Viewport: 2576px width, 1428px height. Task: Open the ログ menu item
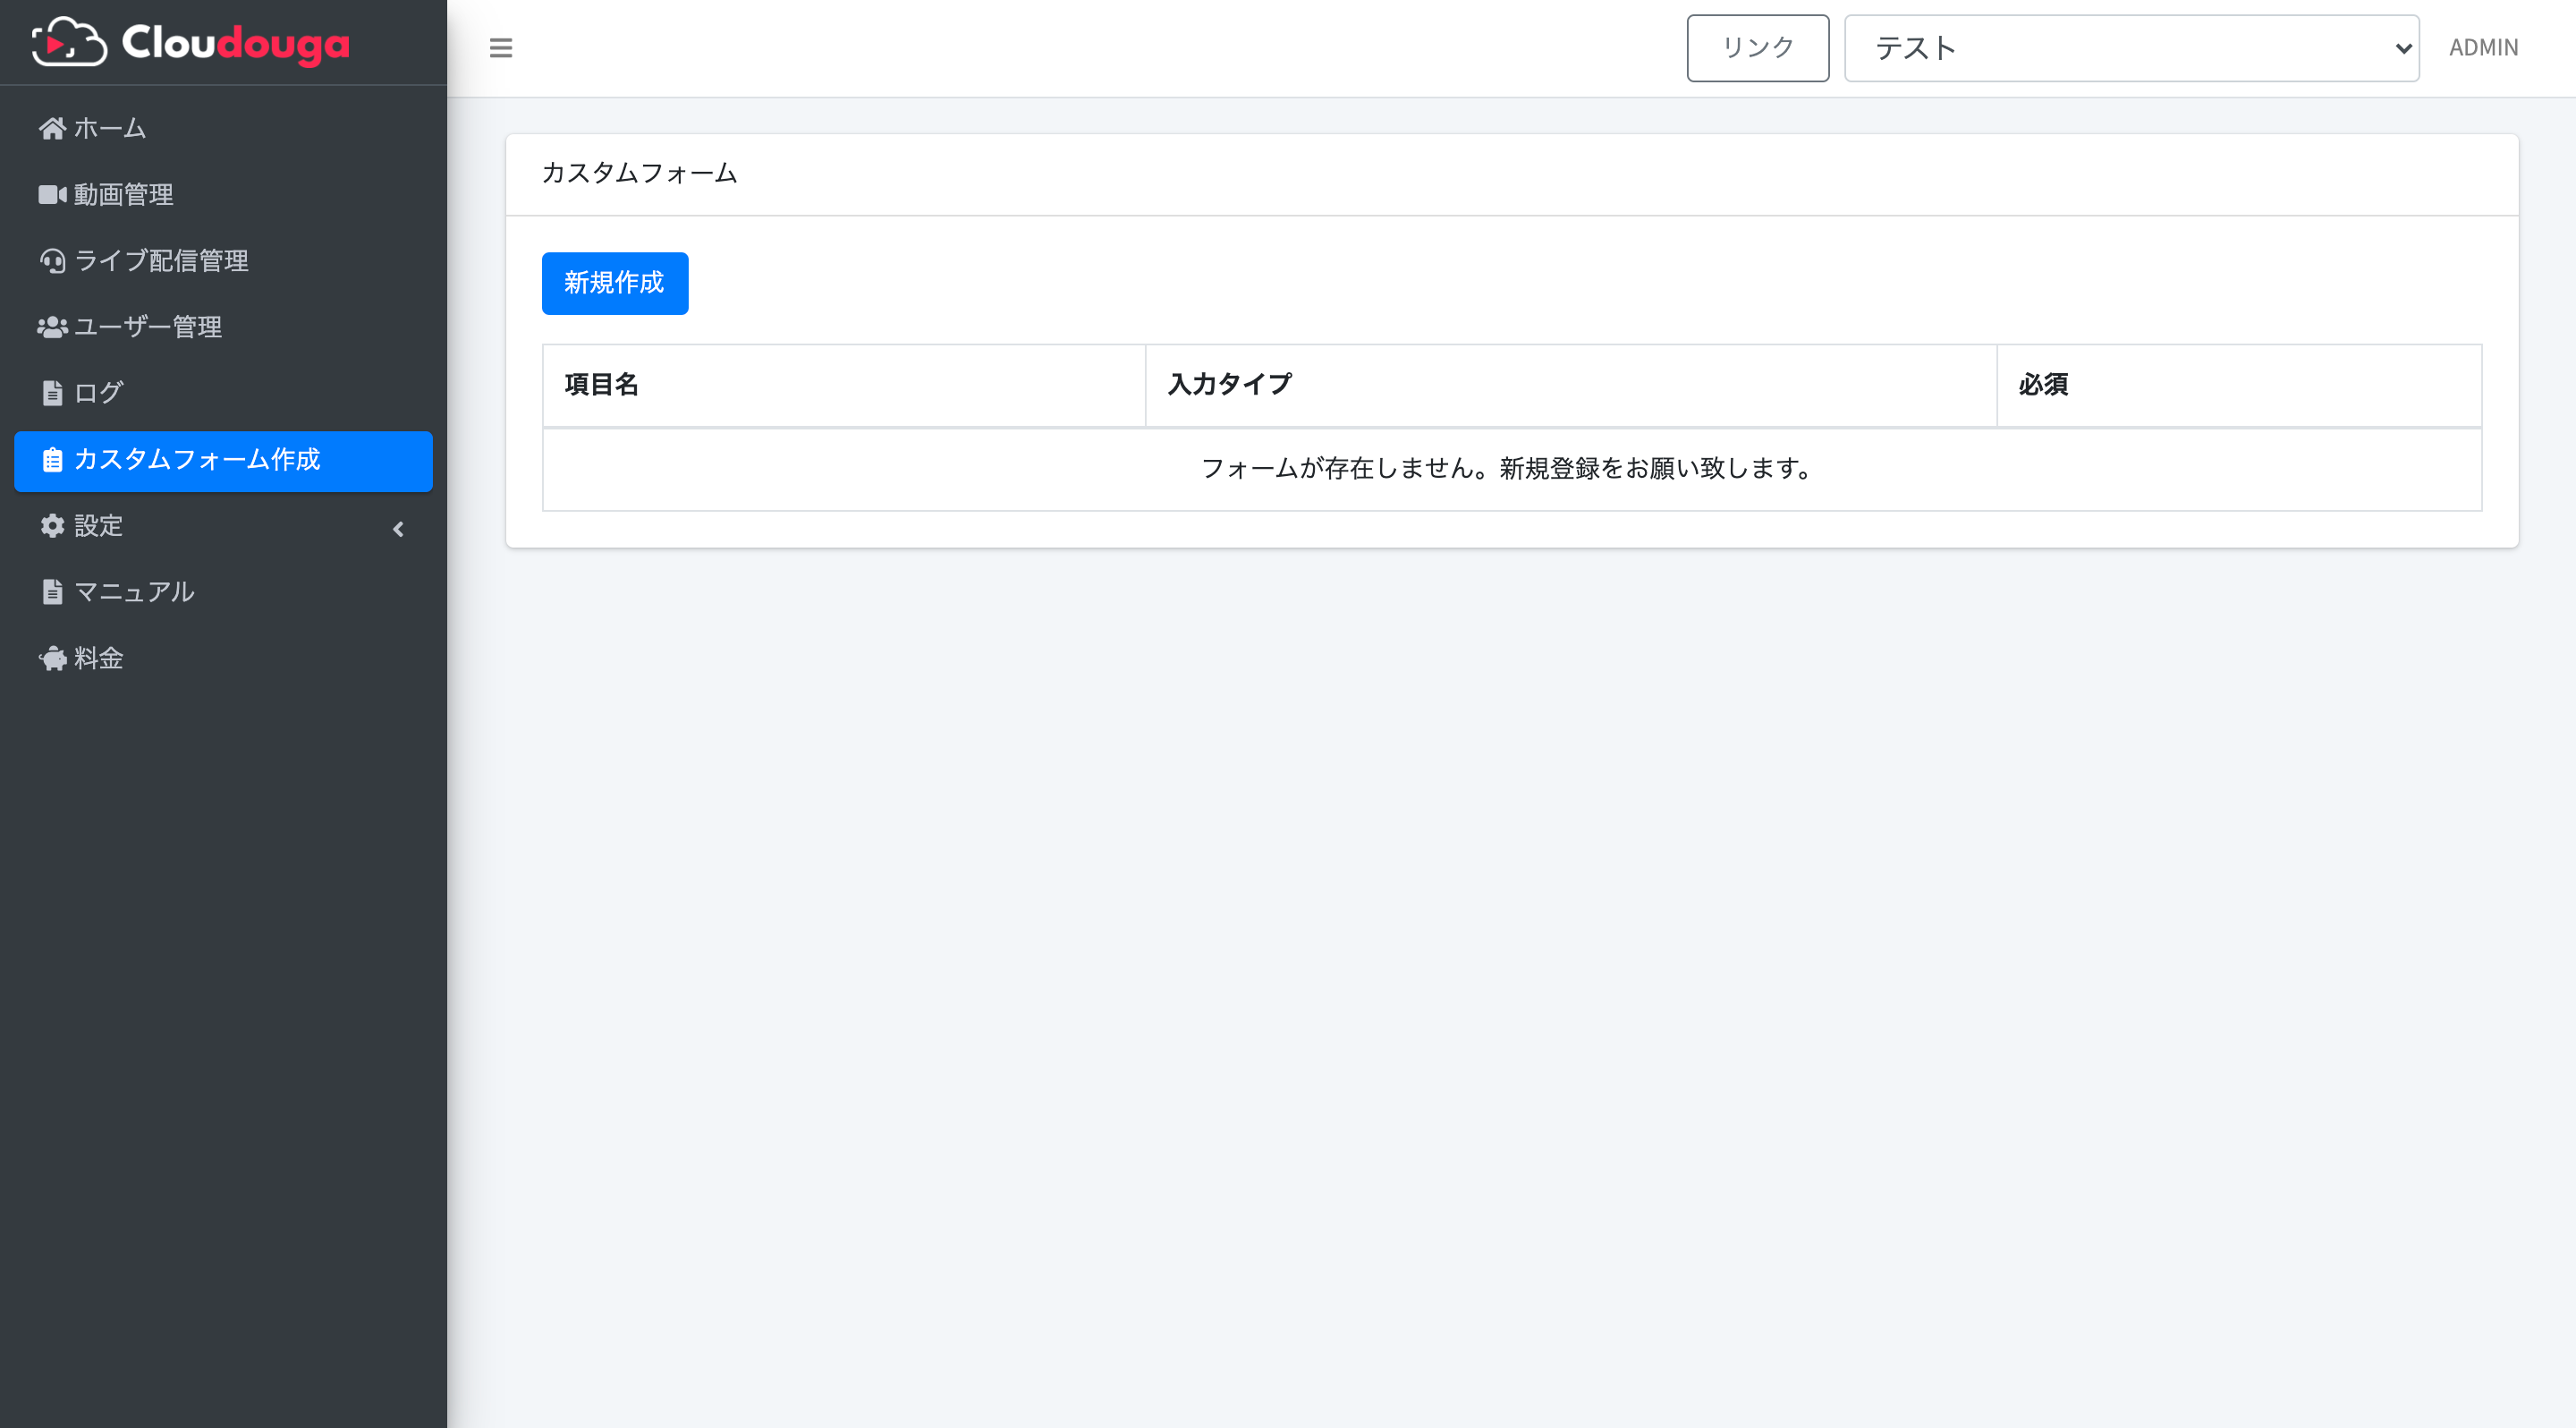coord(223,393)
